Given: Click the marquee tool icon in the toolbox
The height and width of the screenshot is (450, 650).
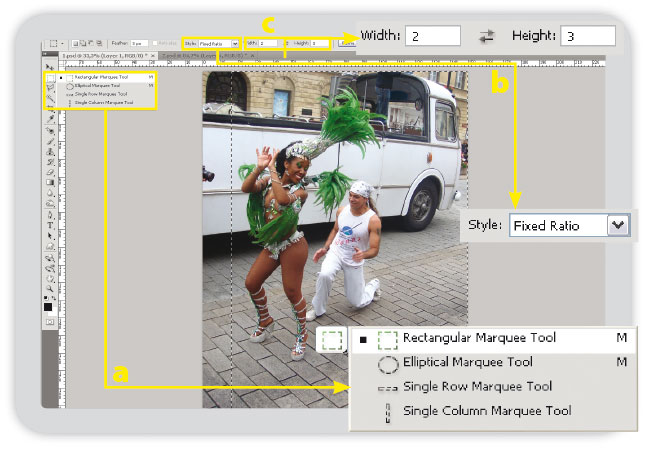Looking at the screenshot, I should (x=50, y=76).
